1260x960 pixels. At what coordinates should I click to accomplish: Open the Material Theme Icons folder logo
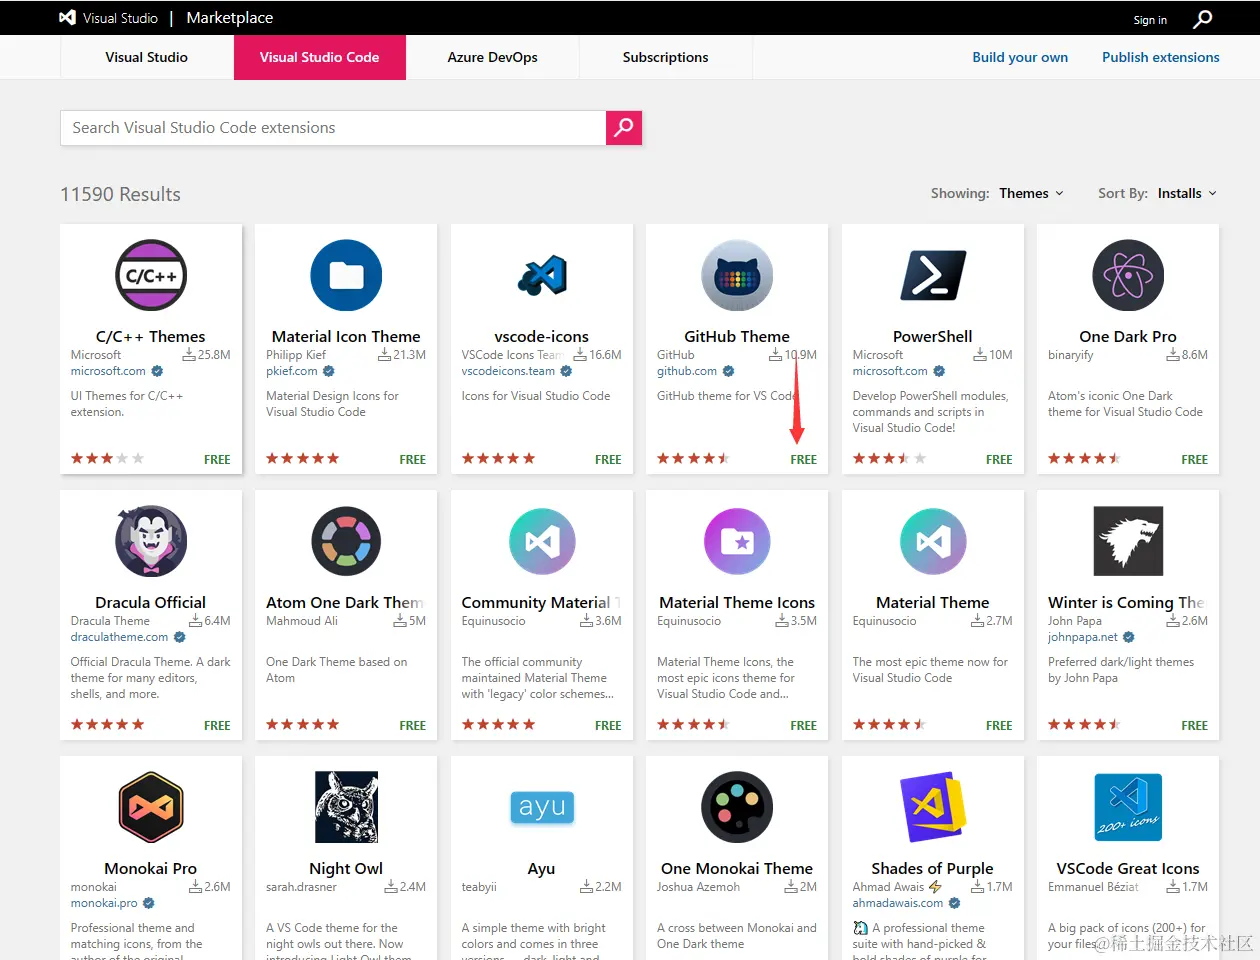737,541
